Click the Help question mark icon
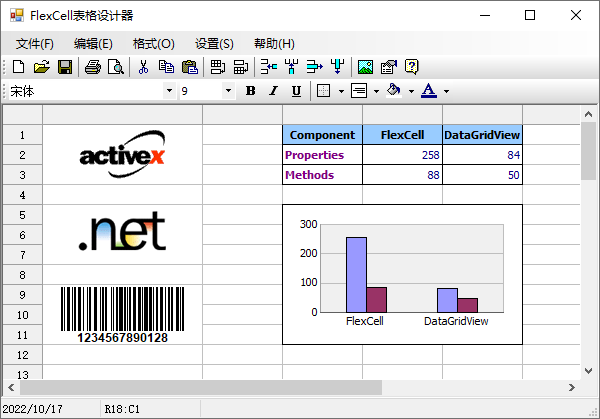600x419 pixels. coord(412,67)
